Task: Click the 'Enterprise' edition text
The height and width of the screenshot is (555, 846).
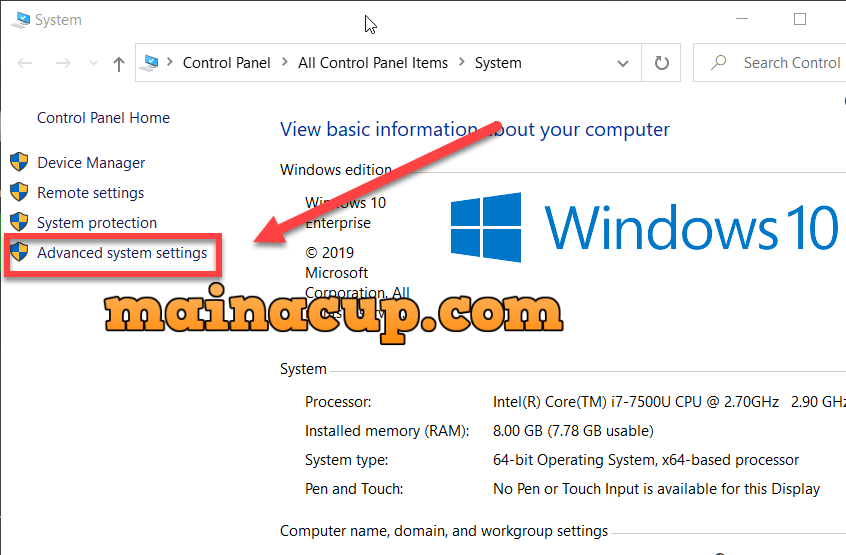Action: coord(338,223)
